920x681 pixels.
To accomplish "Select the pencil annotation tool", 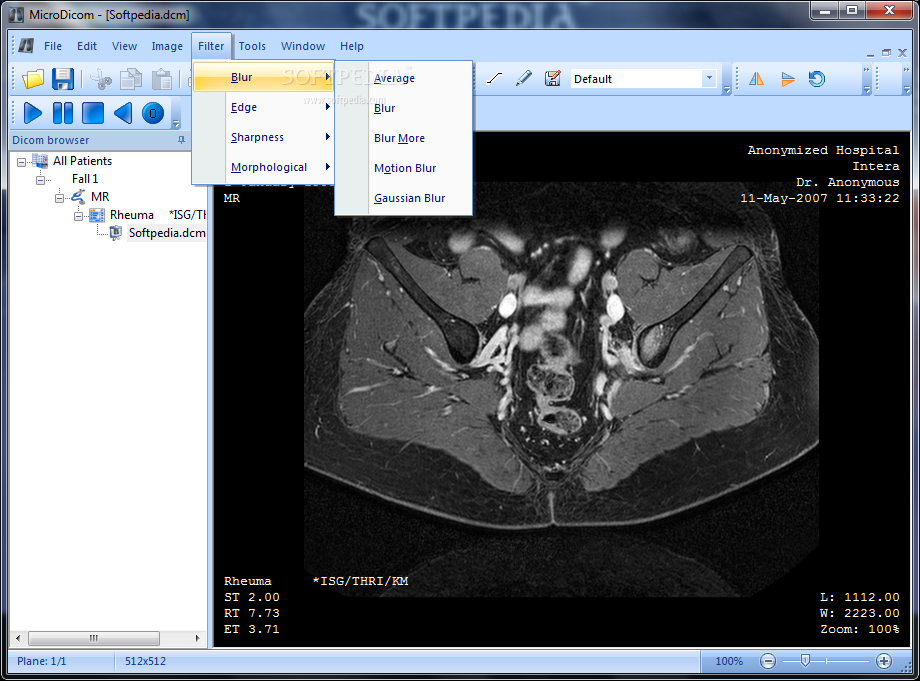I will (523, 78).
